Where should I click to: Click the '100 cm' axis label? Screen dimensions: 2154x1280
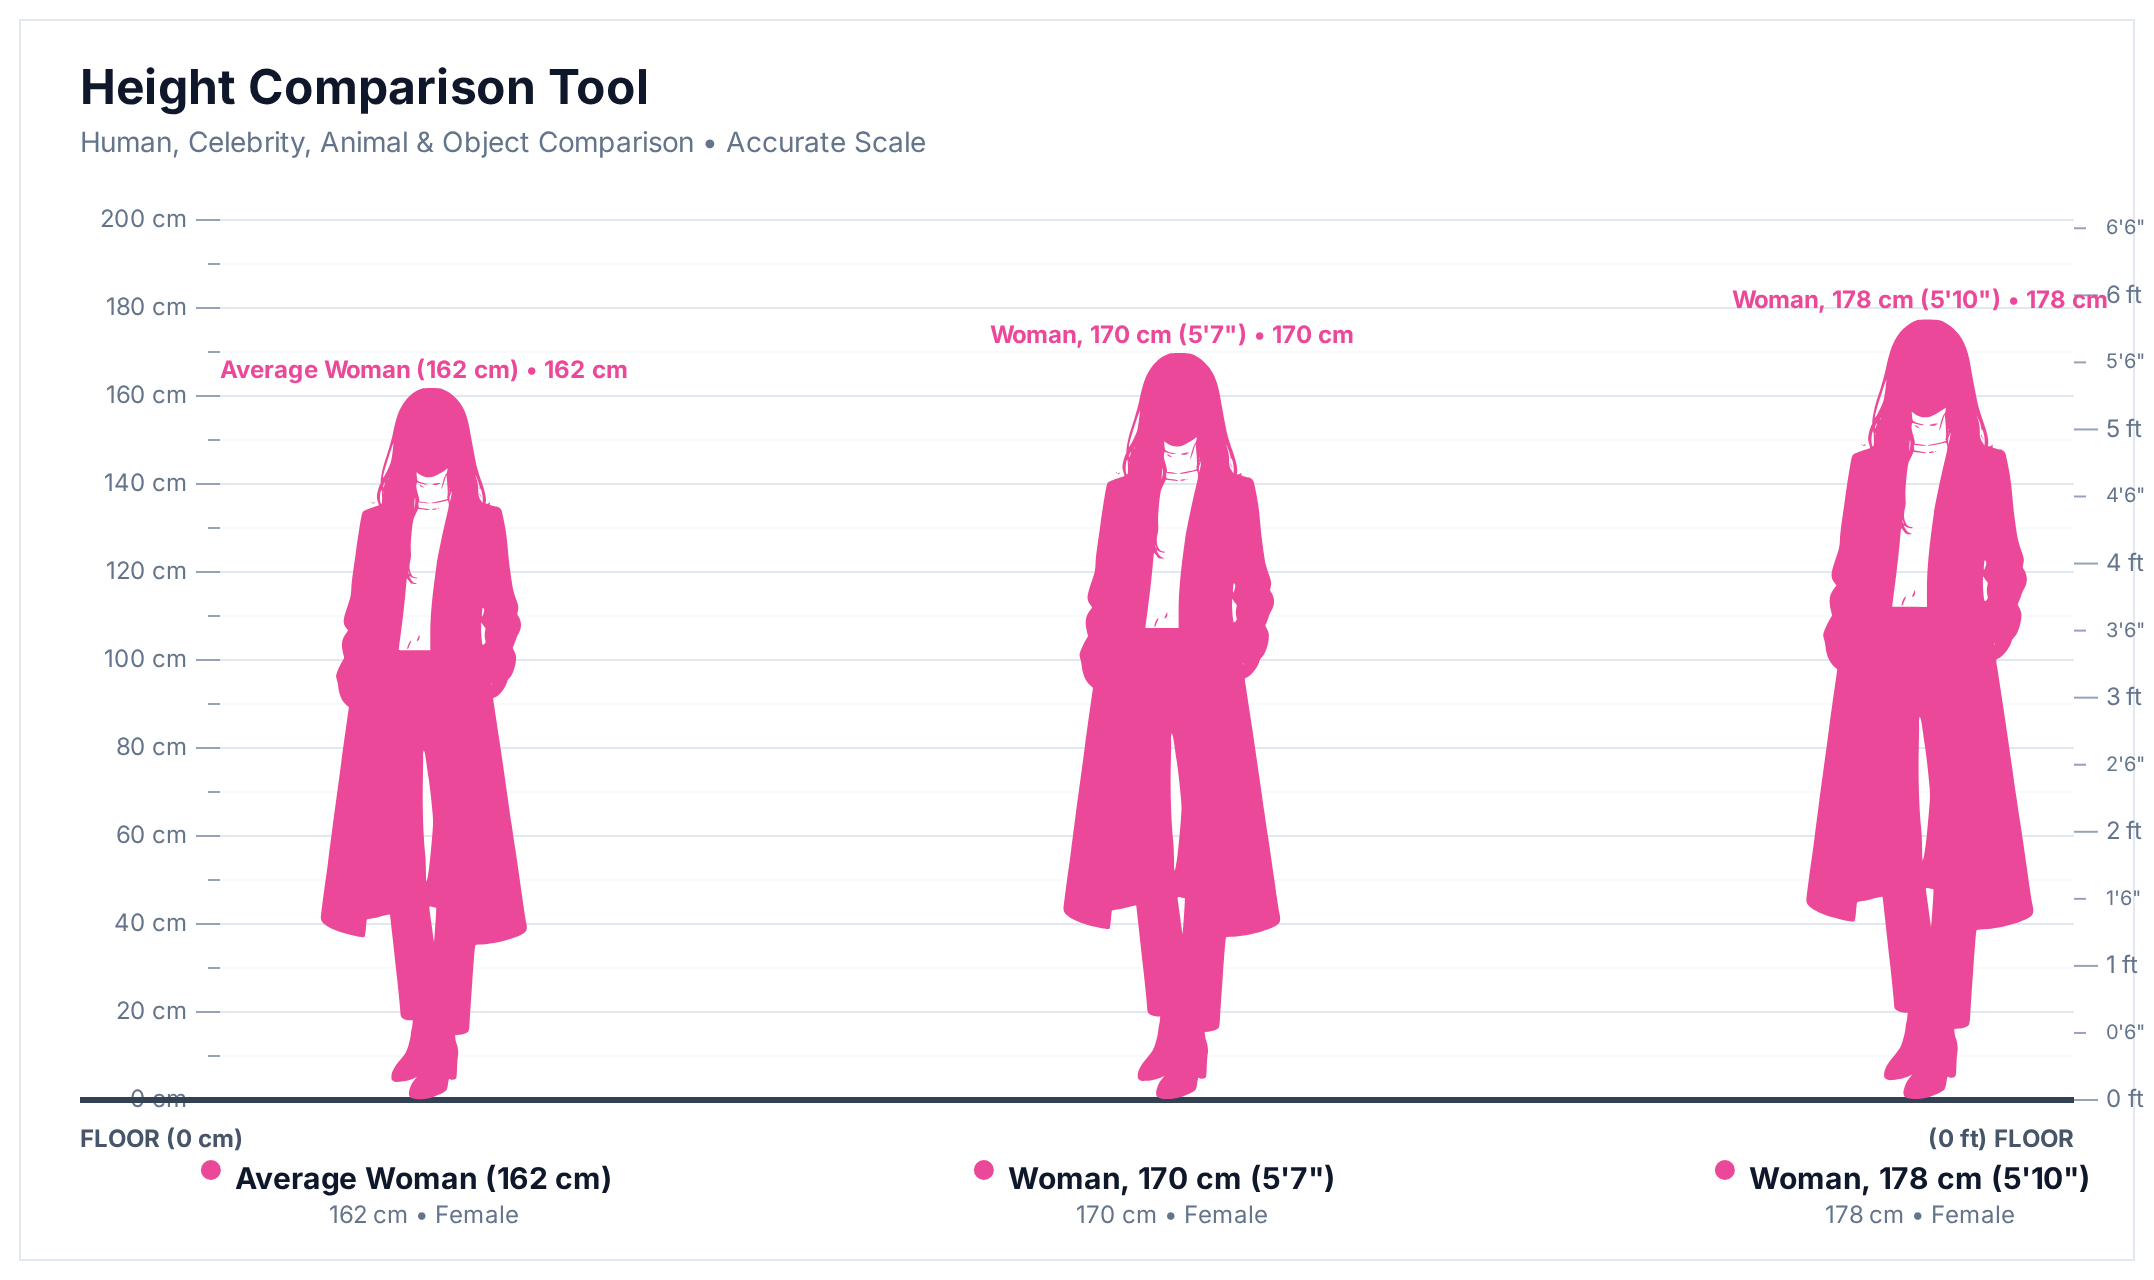(145, 659)
